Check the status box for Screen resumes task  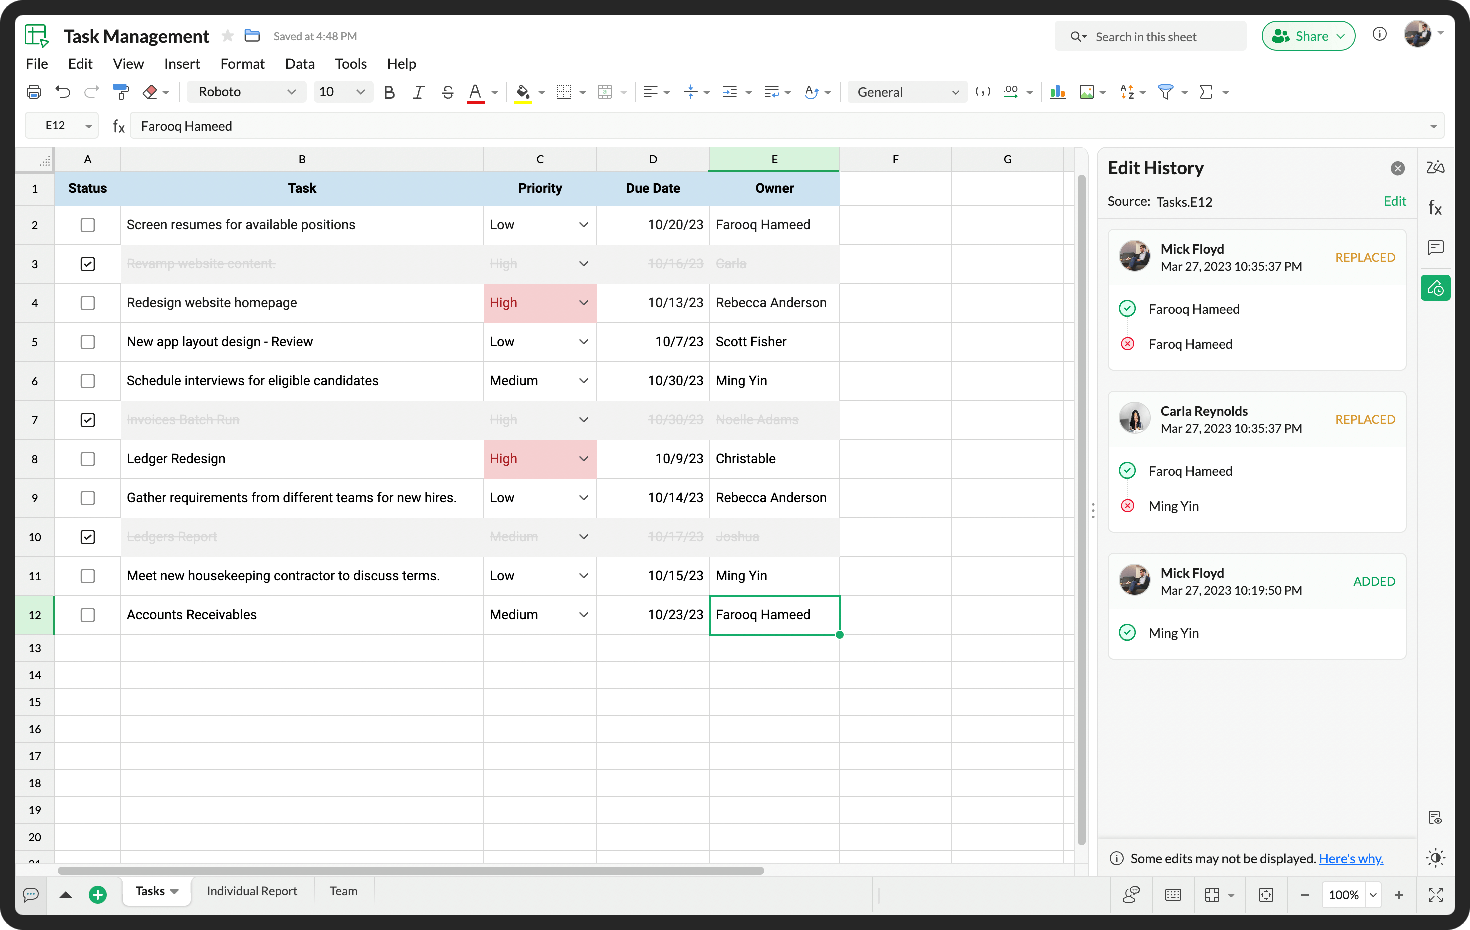click(88, 225)
